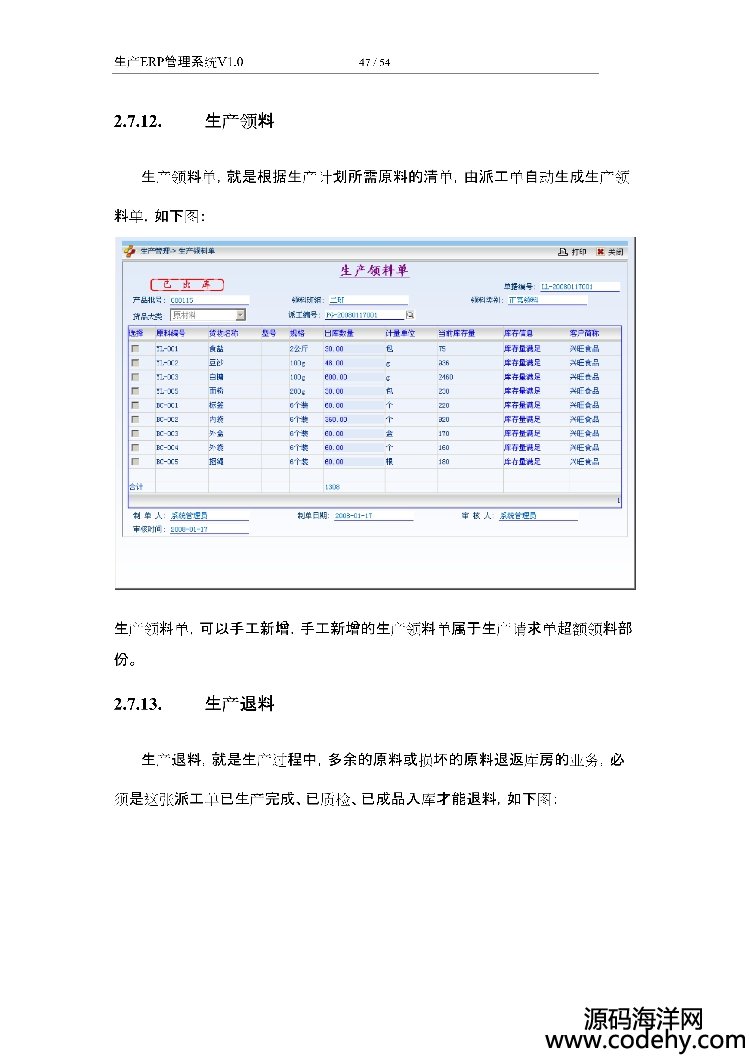Click material code YL-005 cell
The height and width of the screenshot is (1060, 750).
coord(167,391)
